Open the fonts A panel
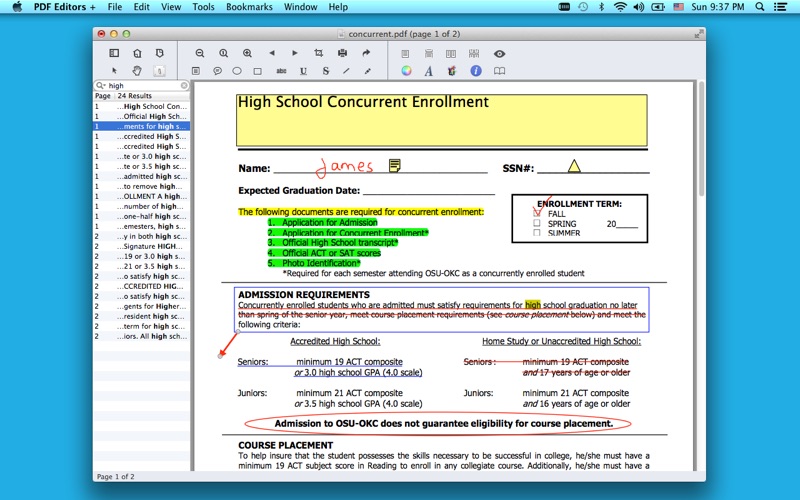Screen dimensions: 800x500 [x=429, y=71]
